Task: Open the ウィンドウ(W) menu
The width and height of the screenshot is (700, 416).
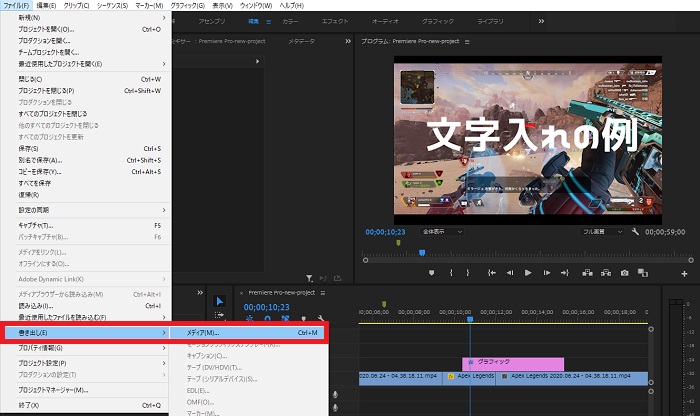Action: click(256, 5)
